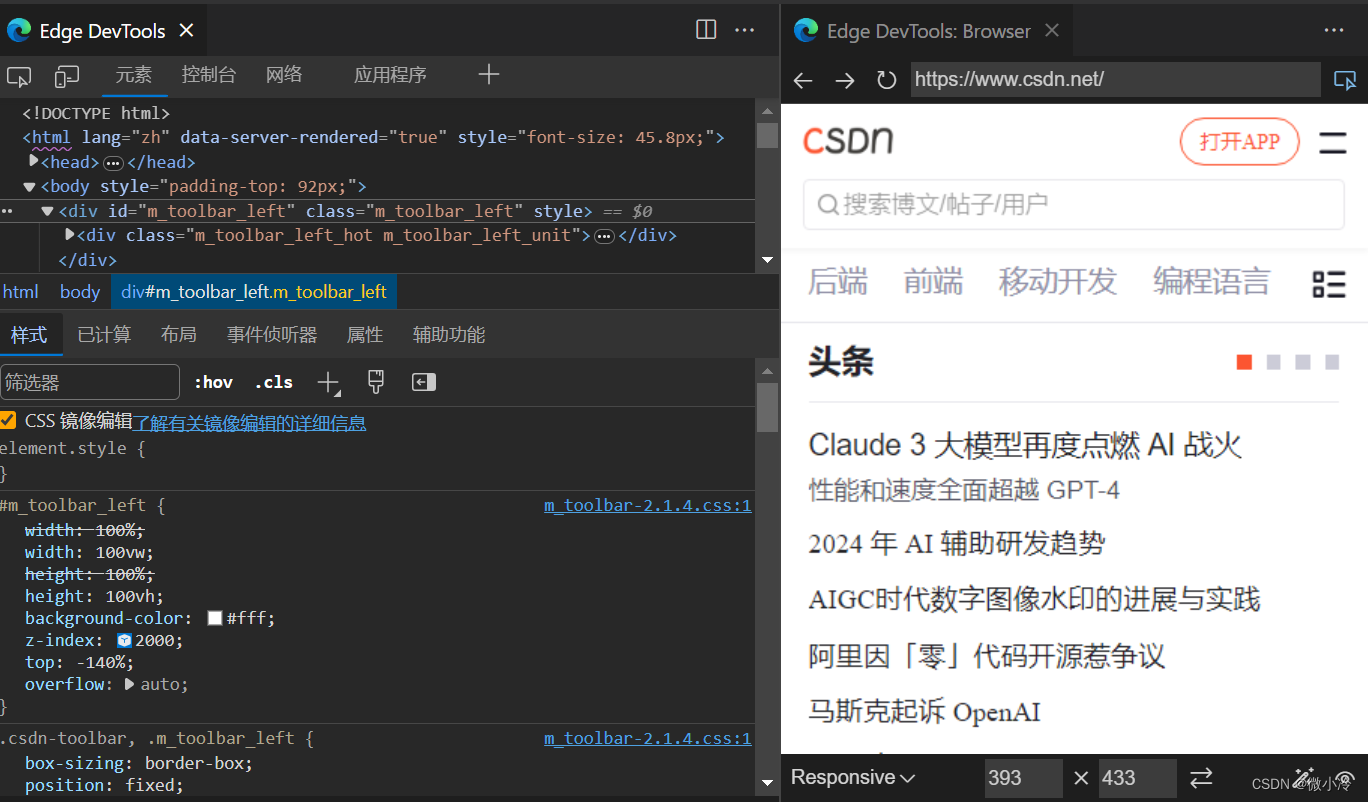The height and width of the screenshot is (802, 1368).
Task: Click the 打开APP button on CSDN
Action: click(1239, 142)
